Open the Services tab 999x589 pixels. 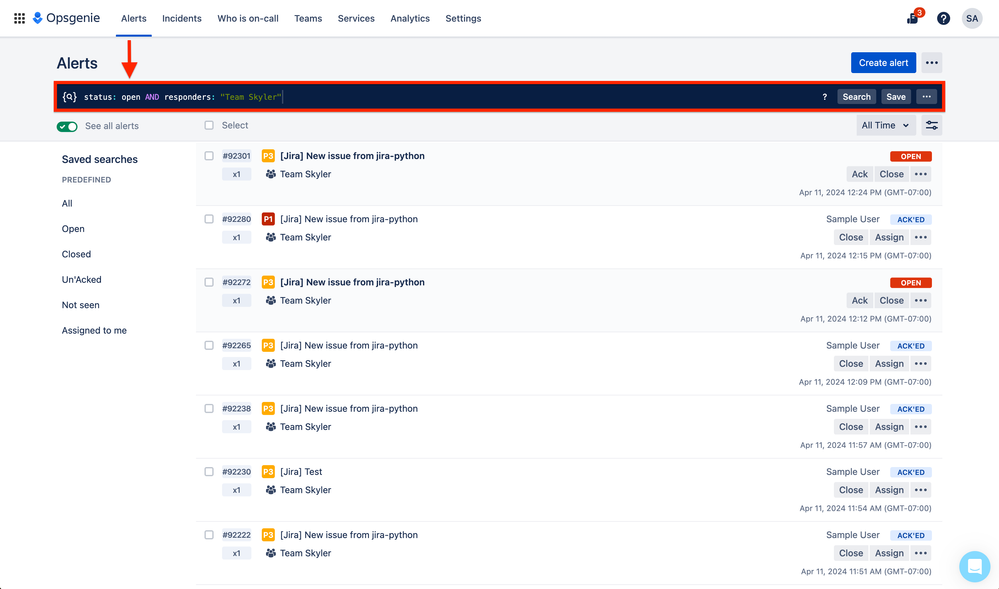point(356,18)
